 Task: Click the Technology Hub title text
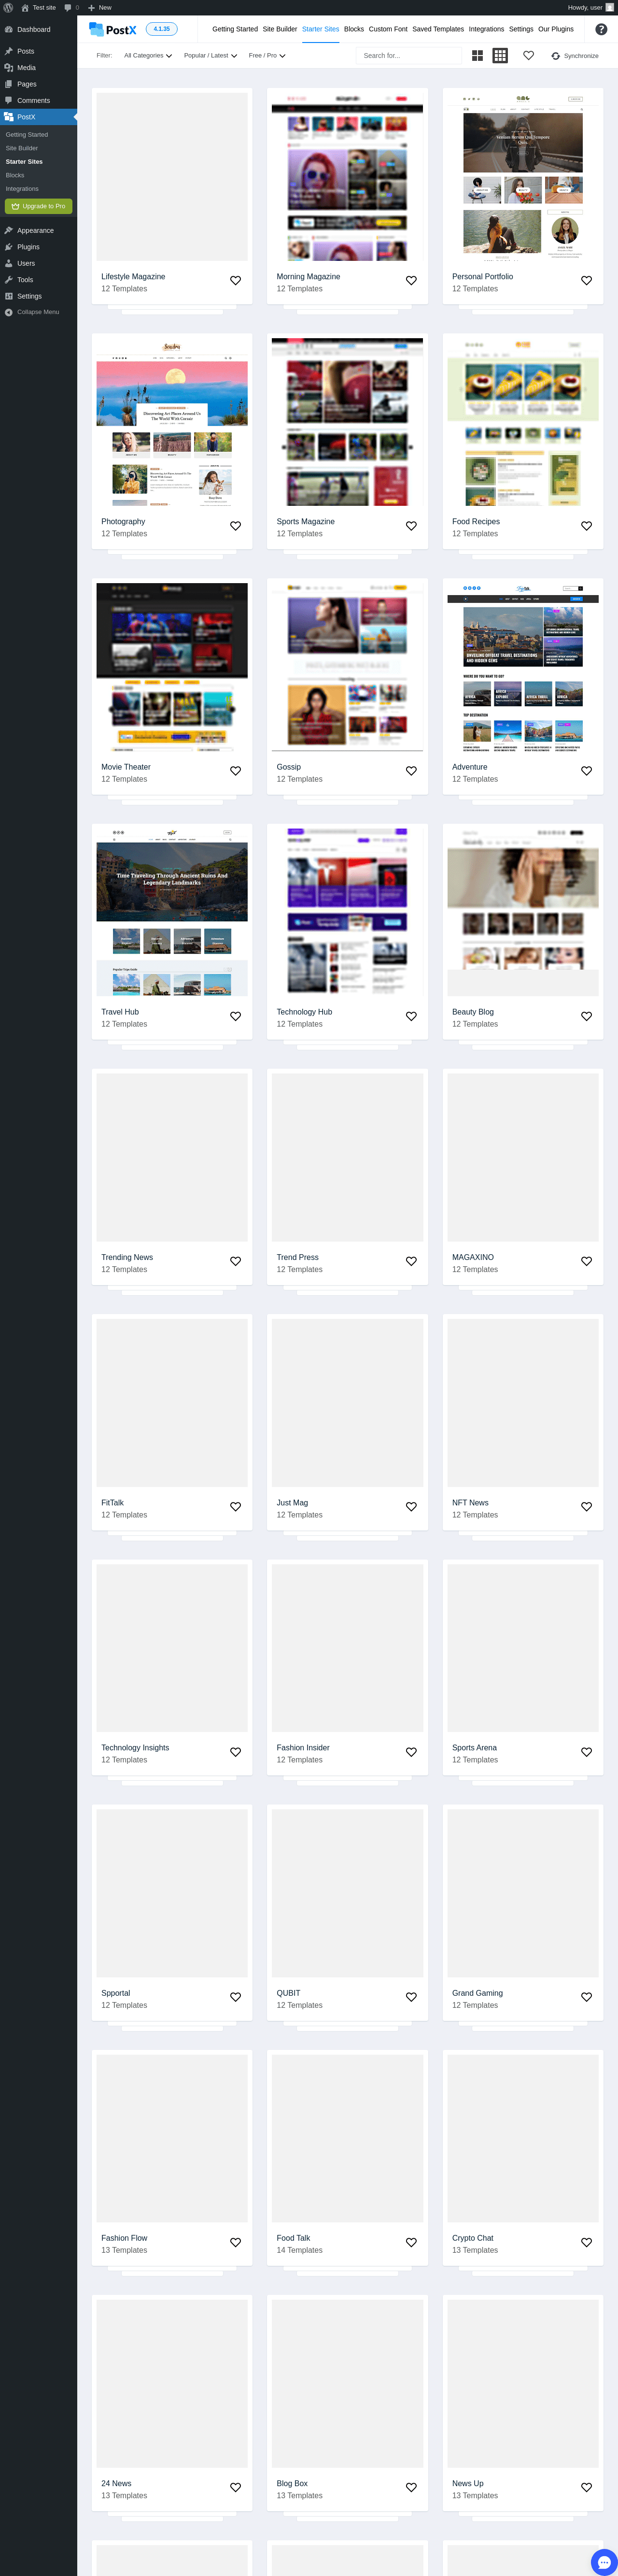click(x=304, y=1012)
